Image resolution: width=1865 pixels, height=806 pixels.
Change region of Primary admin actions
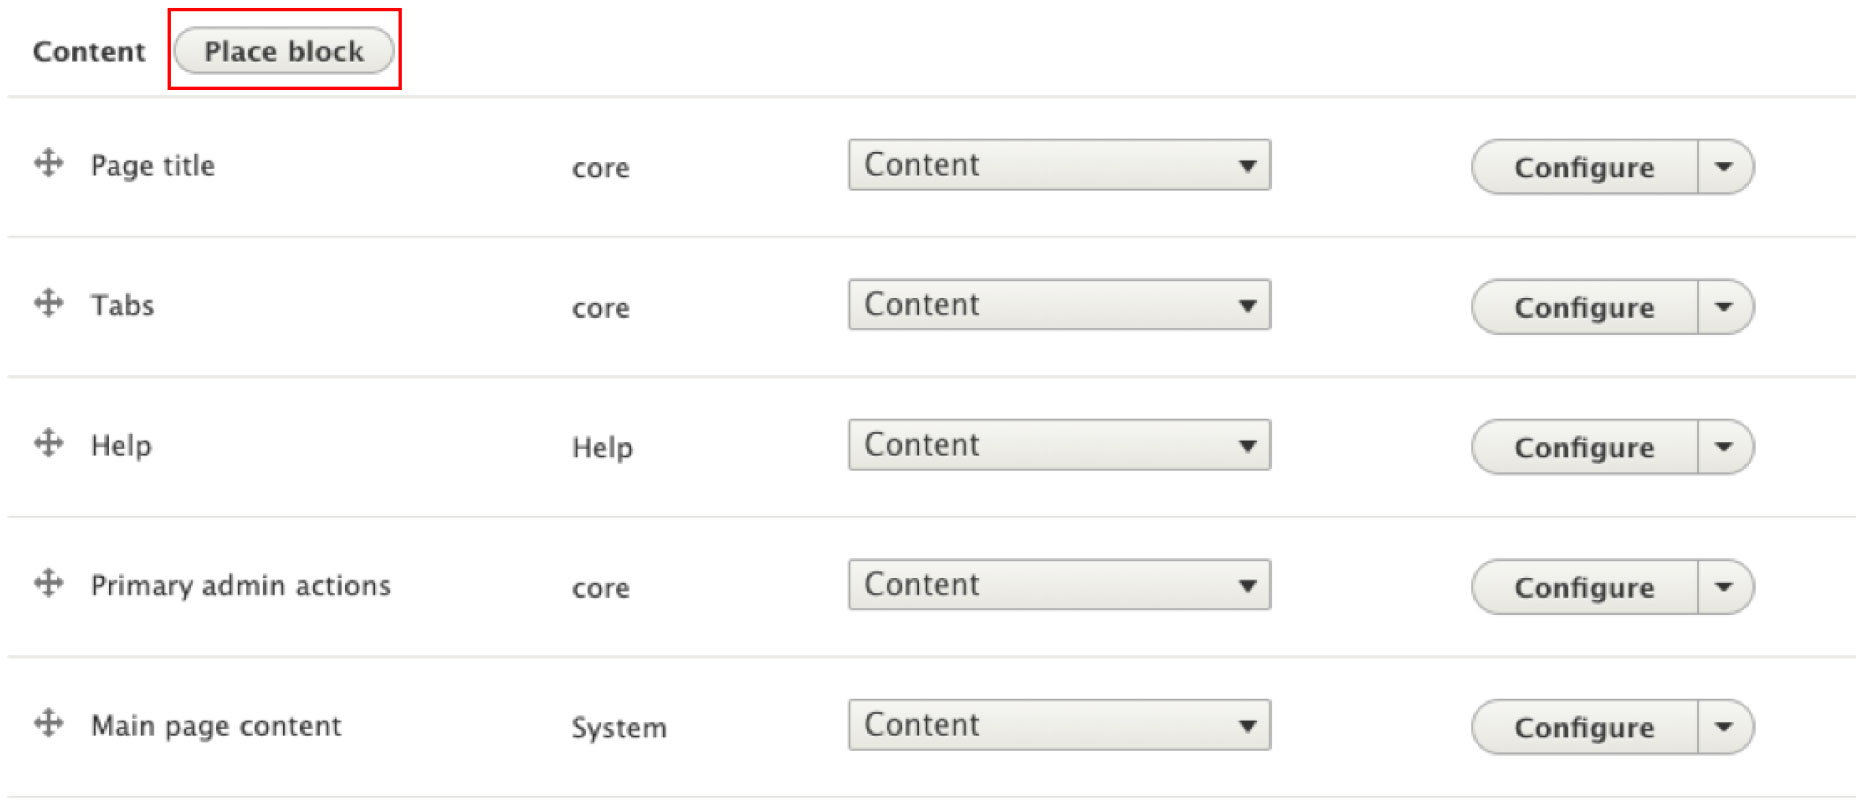(1059, 585)
